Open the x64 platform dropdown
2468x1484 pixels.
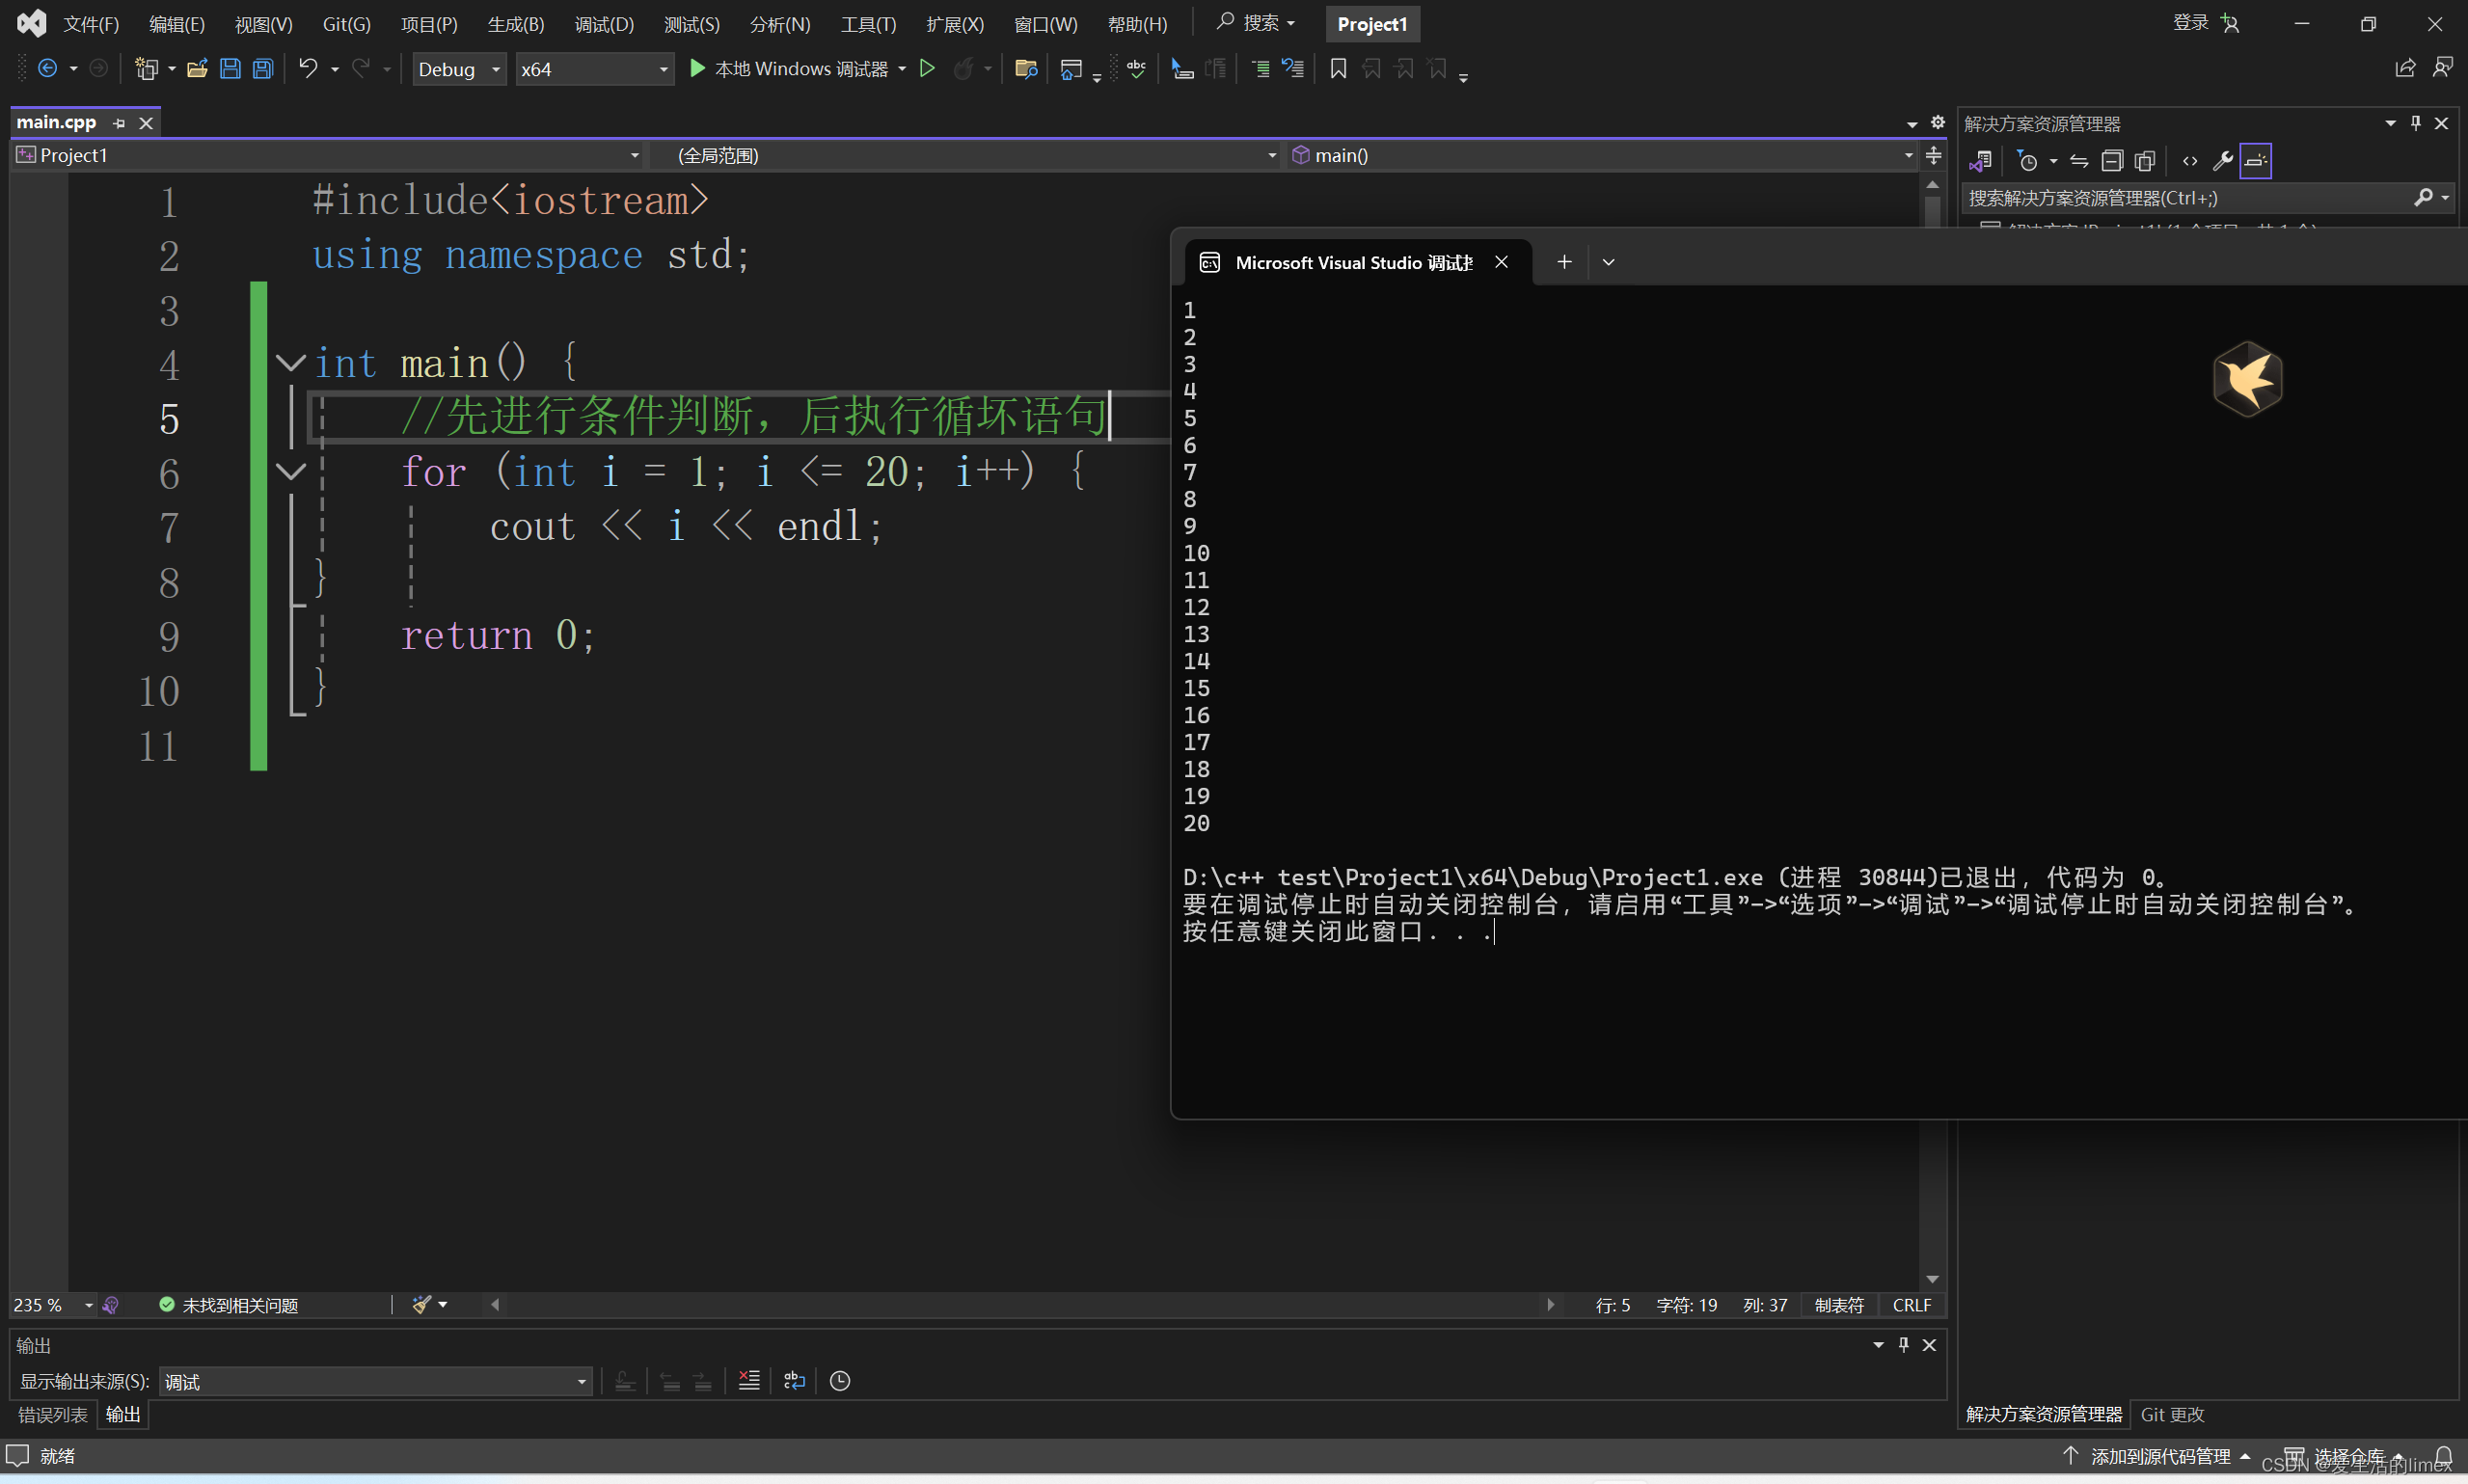coord(595,69)
